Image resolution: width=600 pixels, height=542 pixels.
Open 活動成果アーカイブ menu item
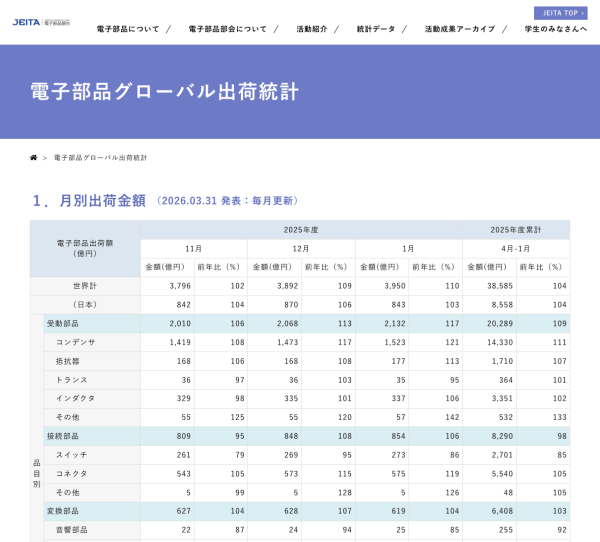coord(460,29)
